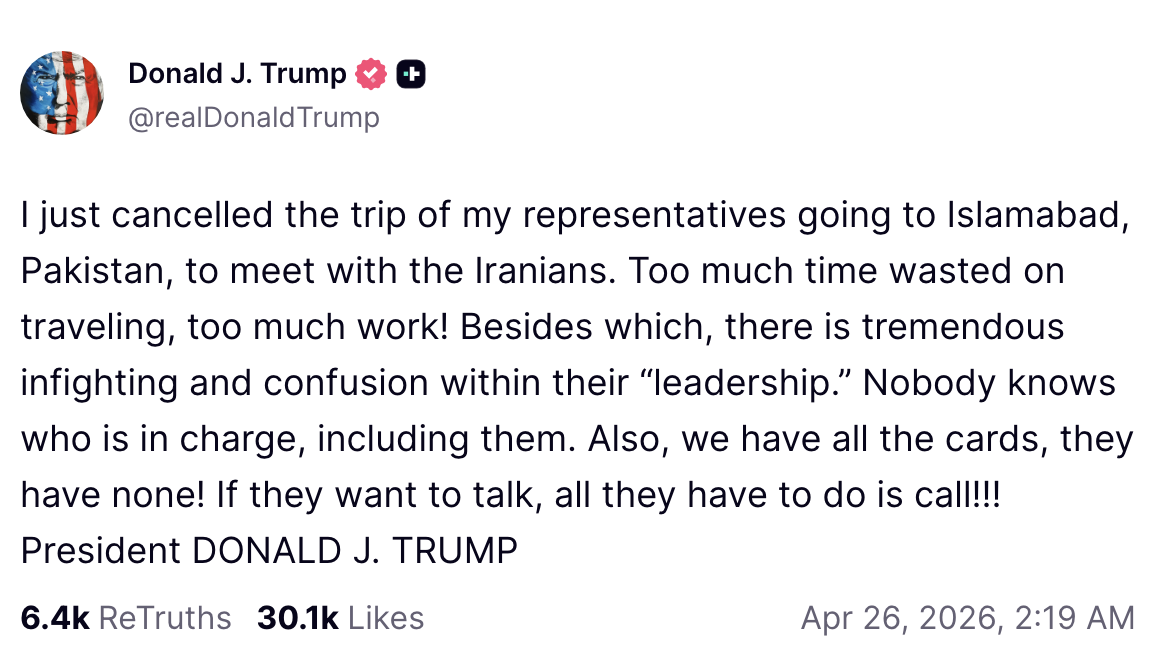The image size is (1160, 660).
Task: Click the phrase 'If they want to talk'
Action: [x=380, y=495]
